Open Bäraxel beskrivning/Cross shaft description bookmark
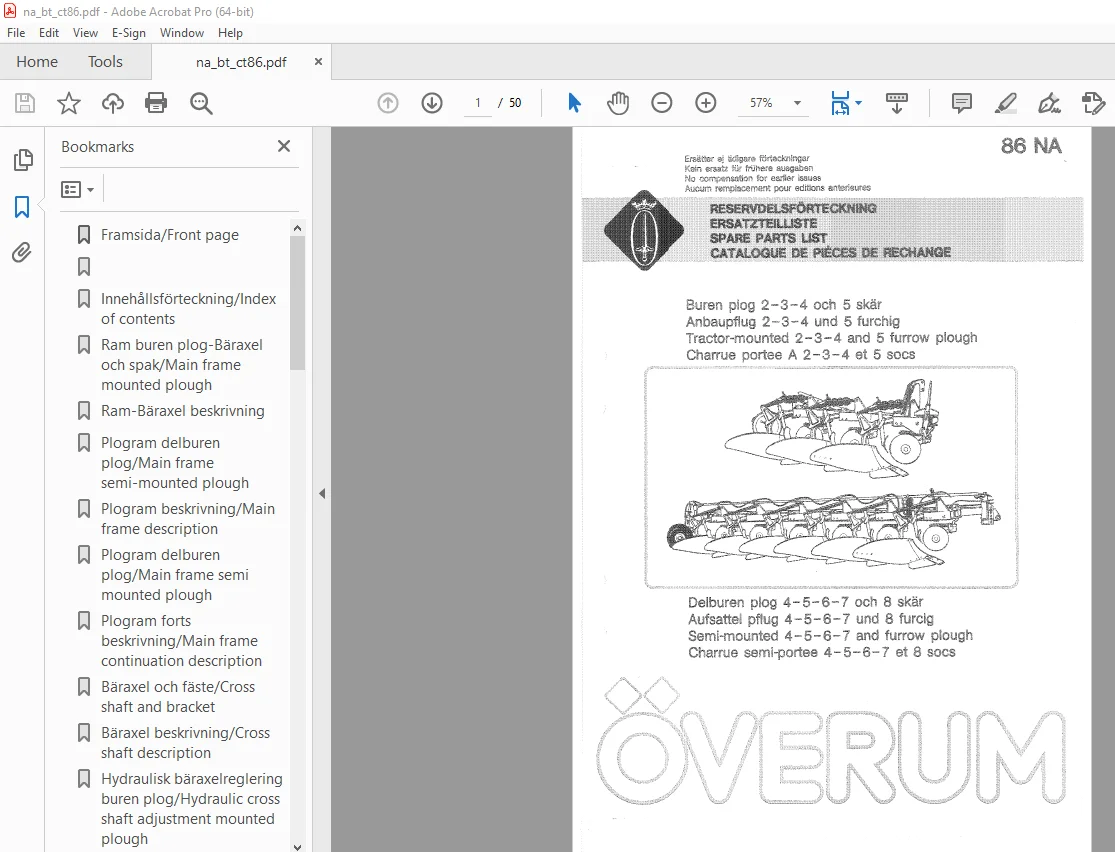The image size is (1115, 852). tap(185, 742)
